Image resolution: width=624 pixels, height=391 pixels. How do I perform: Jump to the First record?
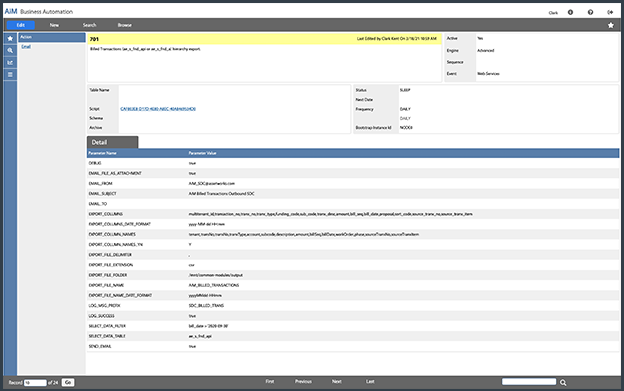[x=270, y=381]
